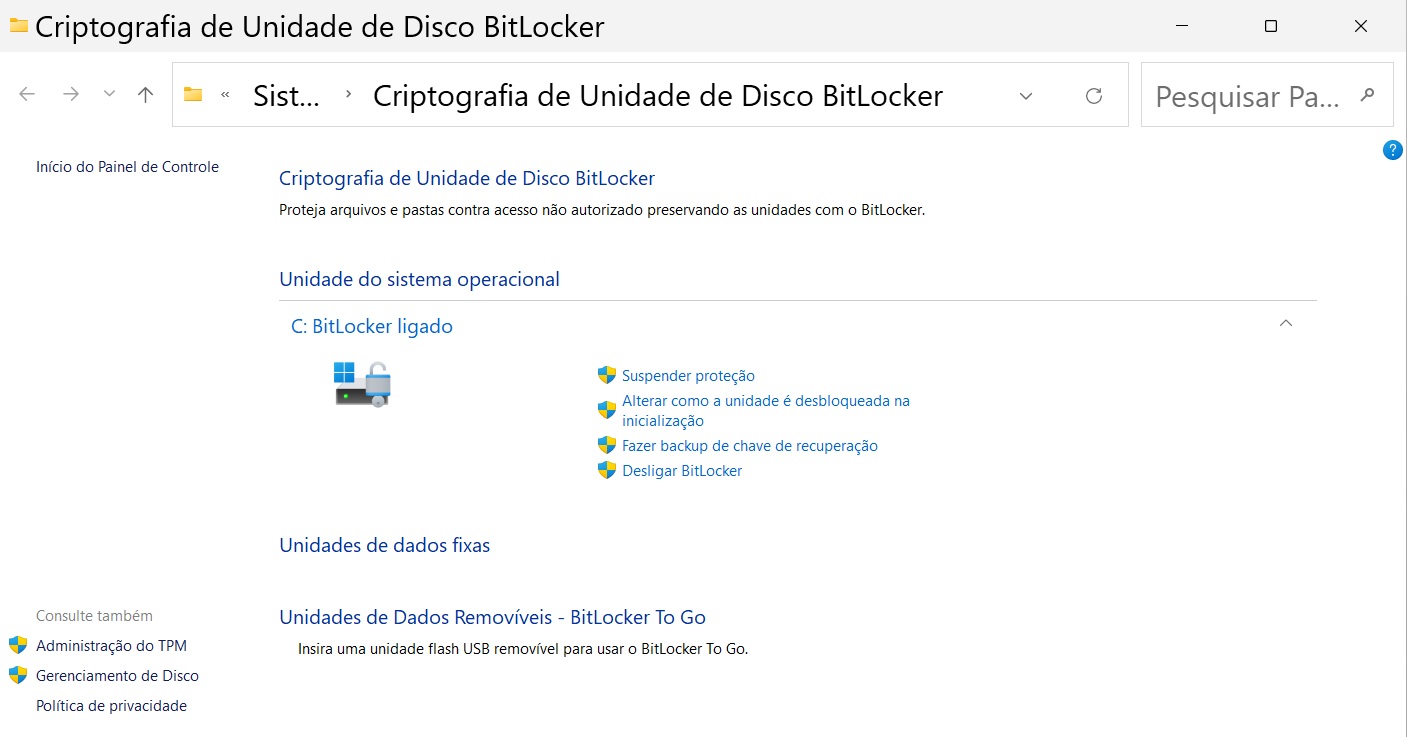Select Desligar BitLocker link
This screenshot has width=1407, height=737.
click(x=682, y=471)
